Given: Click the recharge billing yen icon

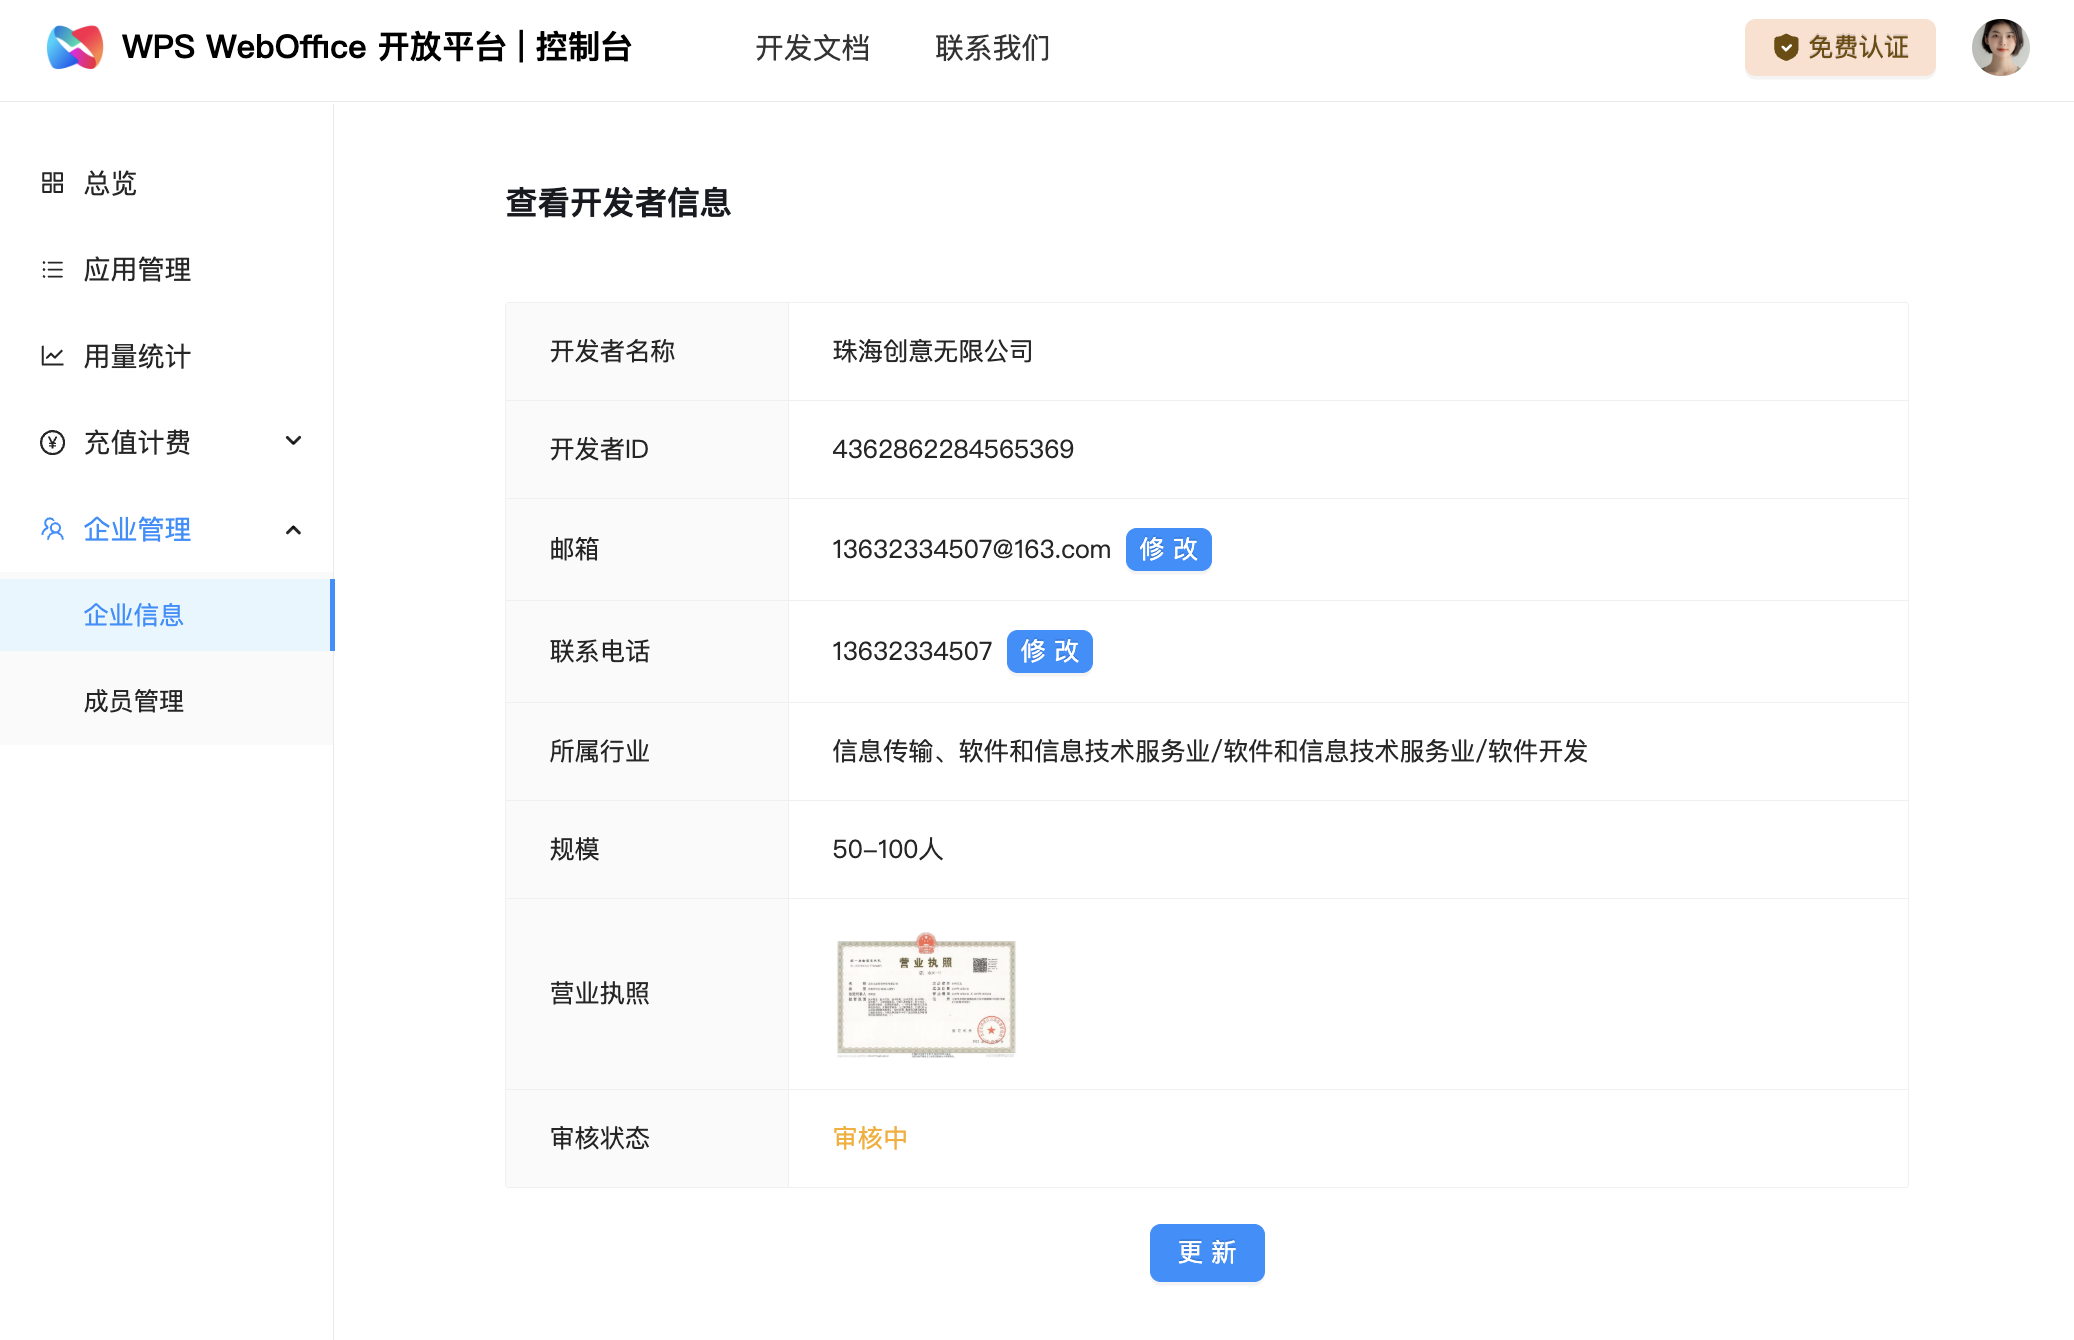Looking at the screenshot, I should coord(52,442).
